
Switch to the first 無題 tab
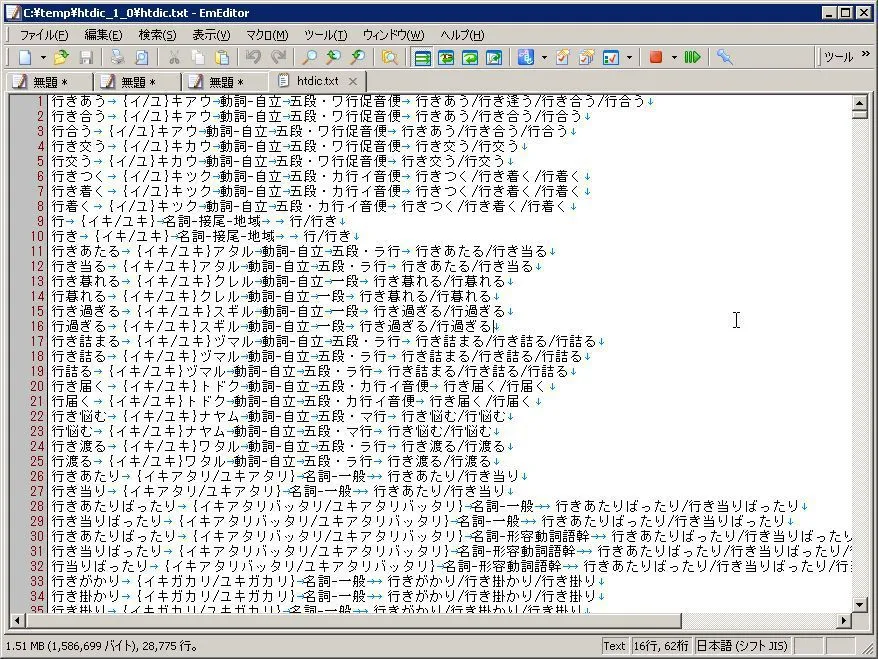coord(49,82)
